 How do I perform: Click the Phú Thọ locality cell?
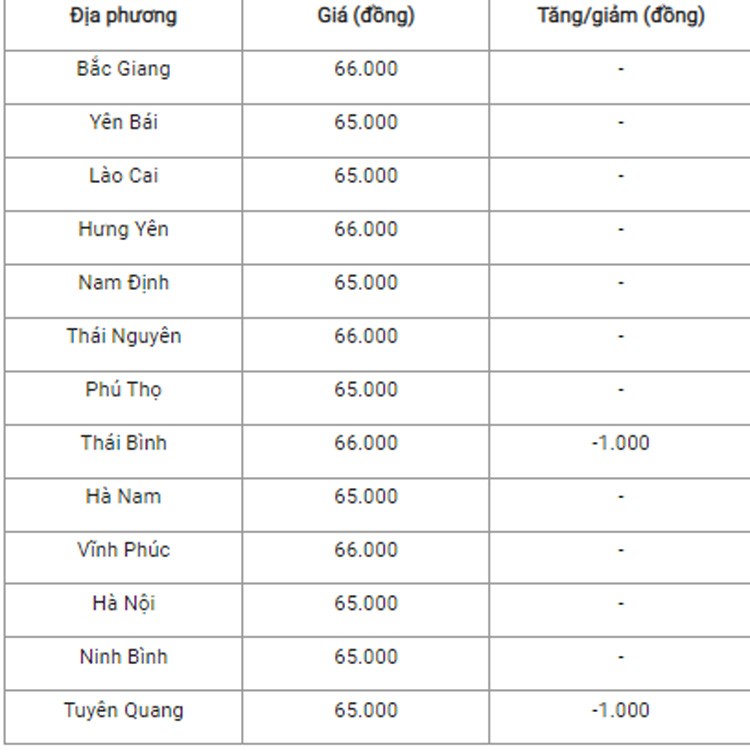point(123,389)
